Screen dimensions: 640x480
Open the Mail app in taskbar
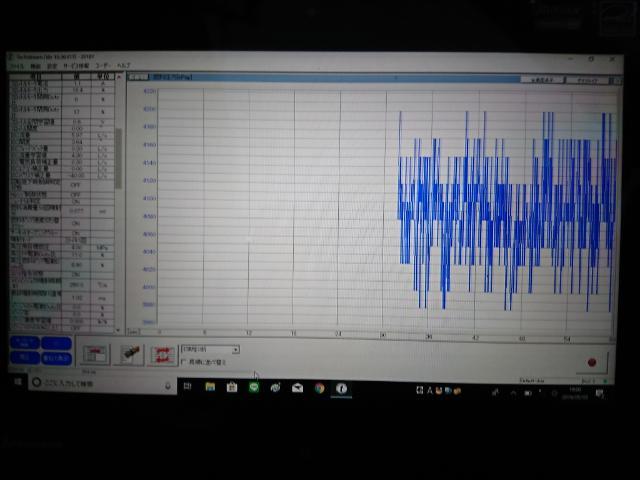[x=297, y=387]
